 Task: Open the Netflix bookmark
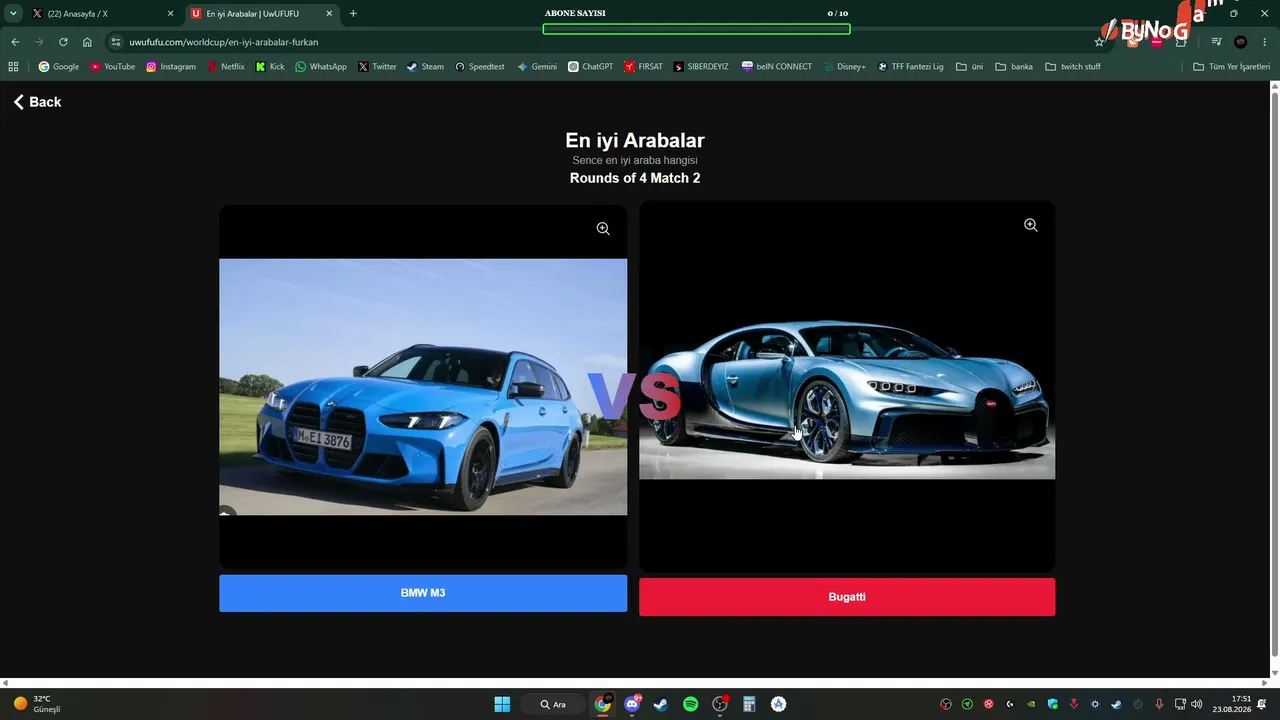(226, 67)
